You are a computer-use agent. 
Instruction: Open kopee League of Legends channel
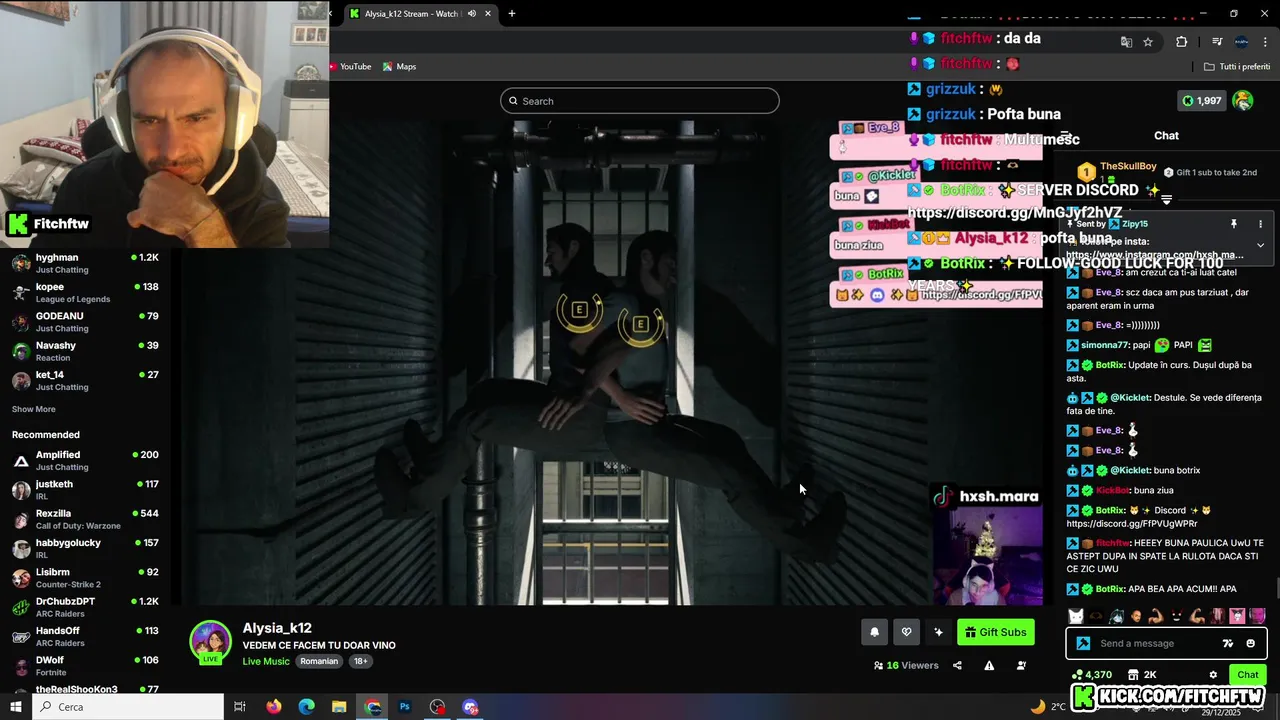pyautogui.click(x=85, y=292)
